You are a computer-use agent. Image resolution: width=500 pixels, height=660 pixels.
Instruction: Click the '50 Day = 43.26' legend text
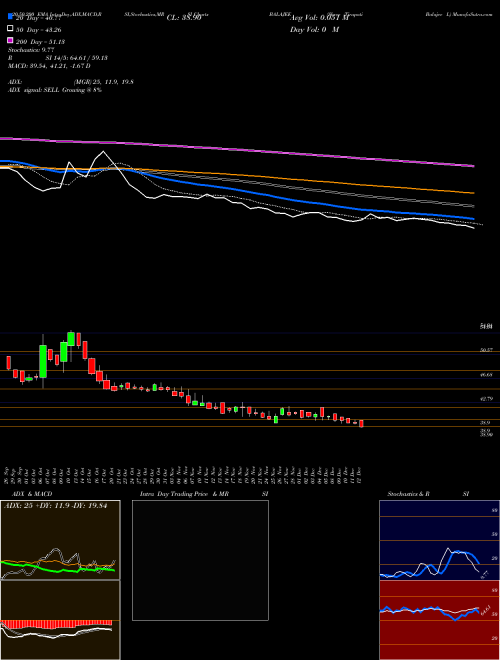coord(38,30)
